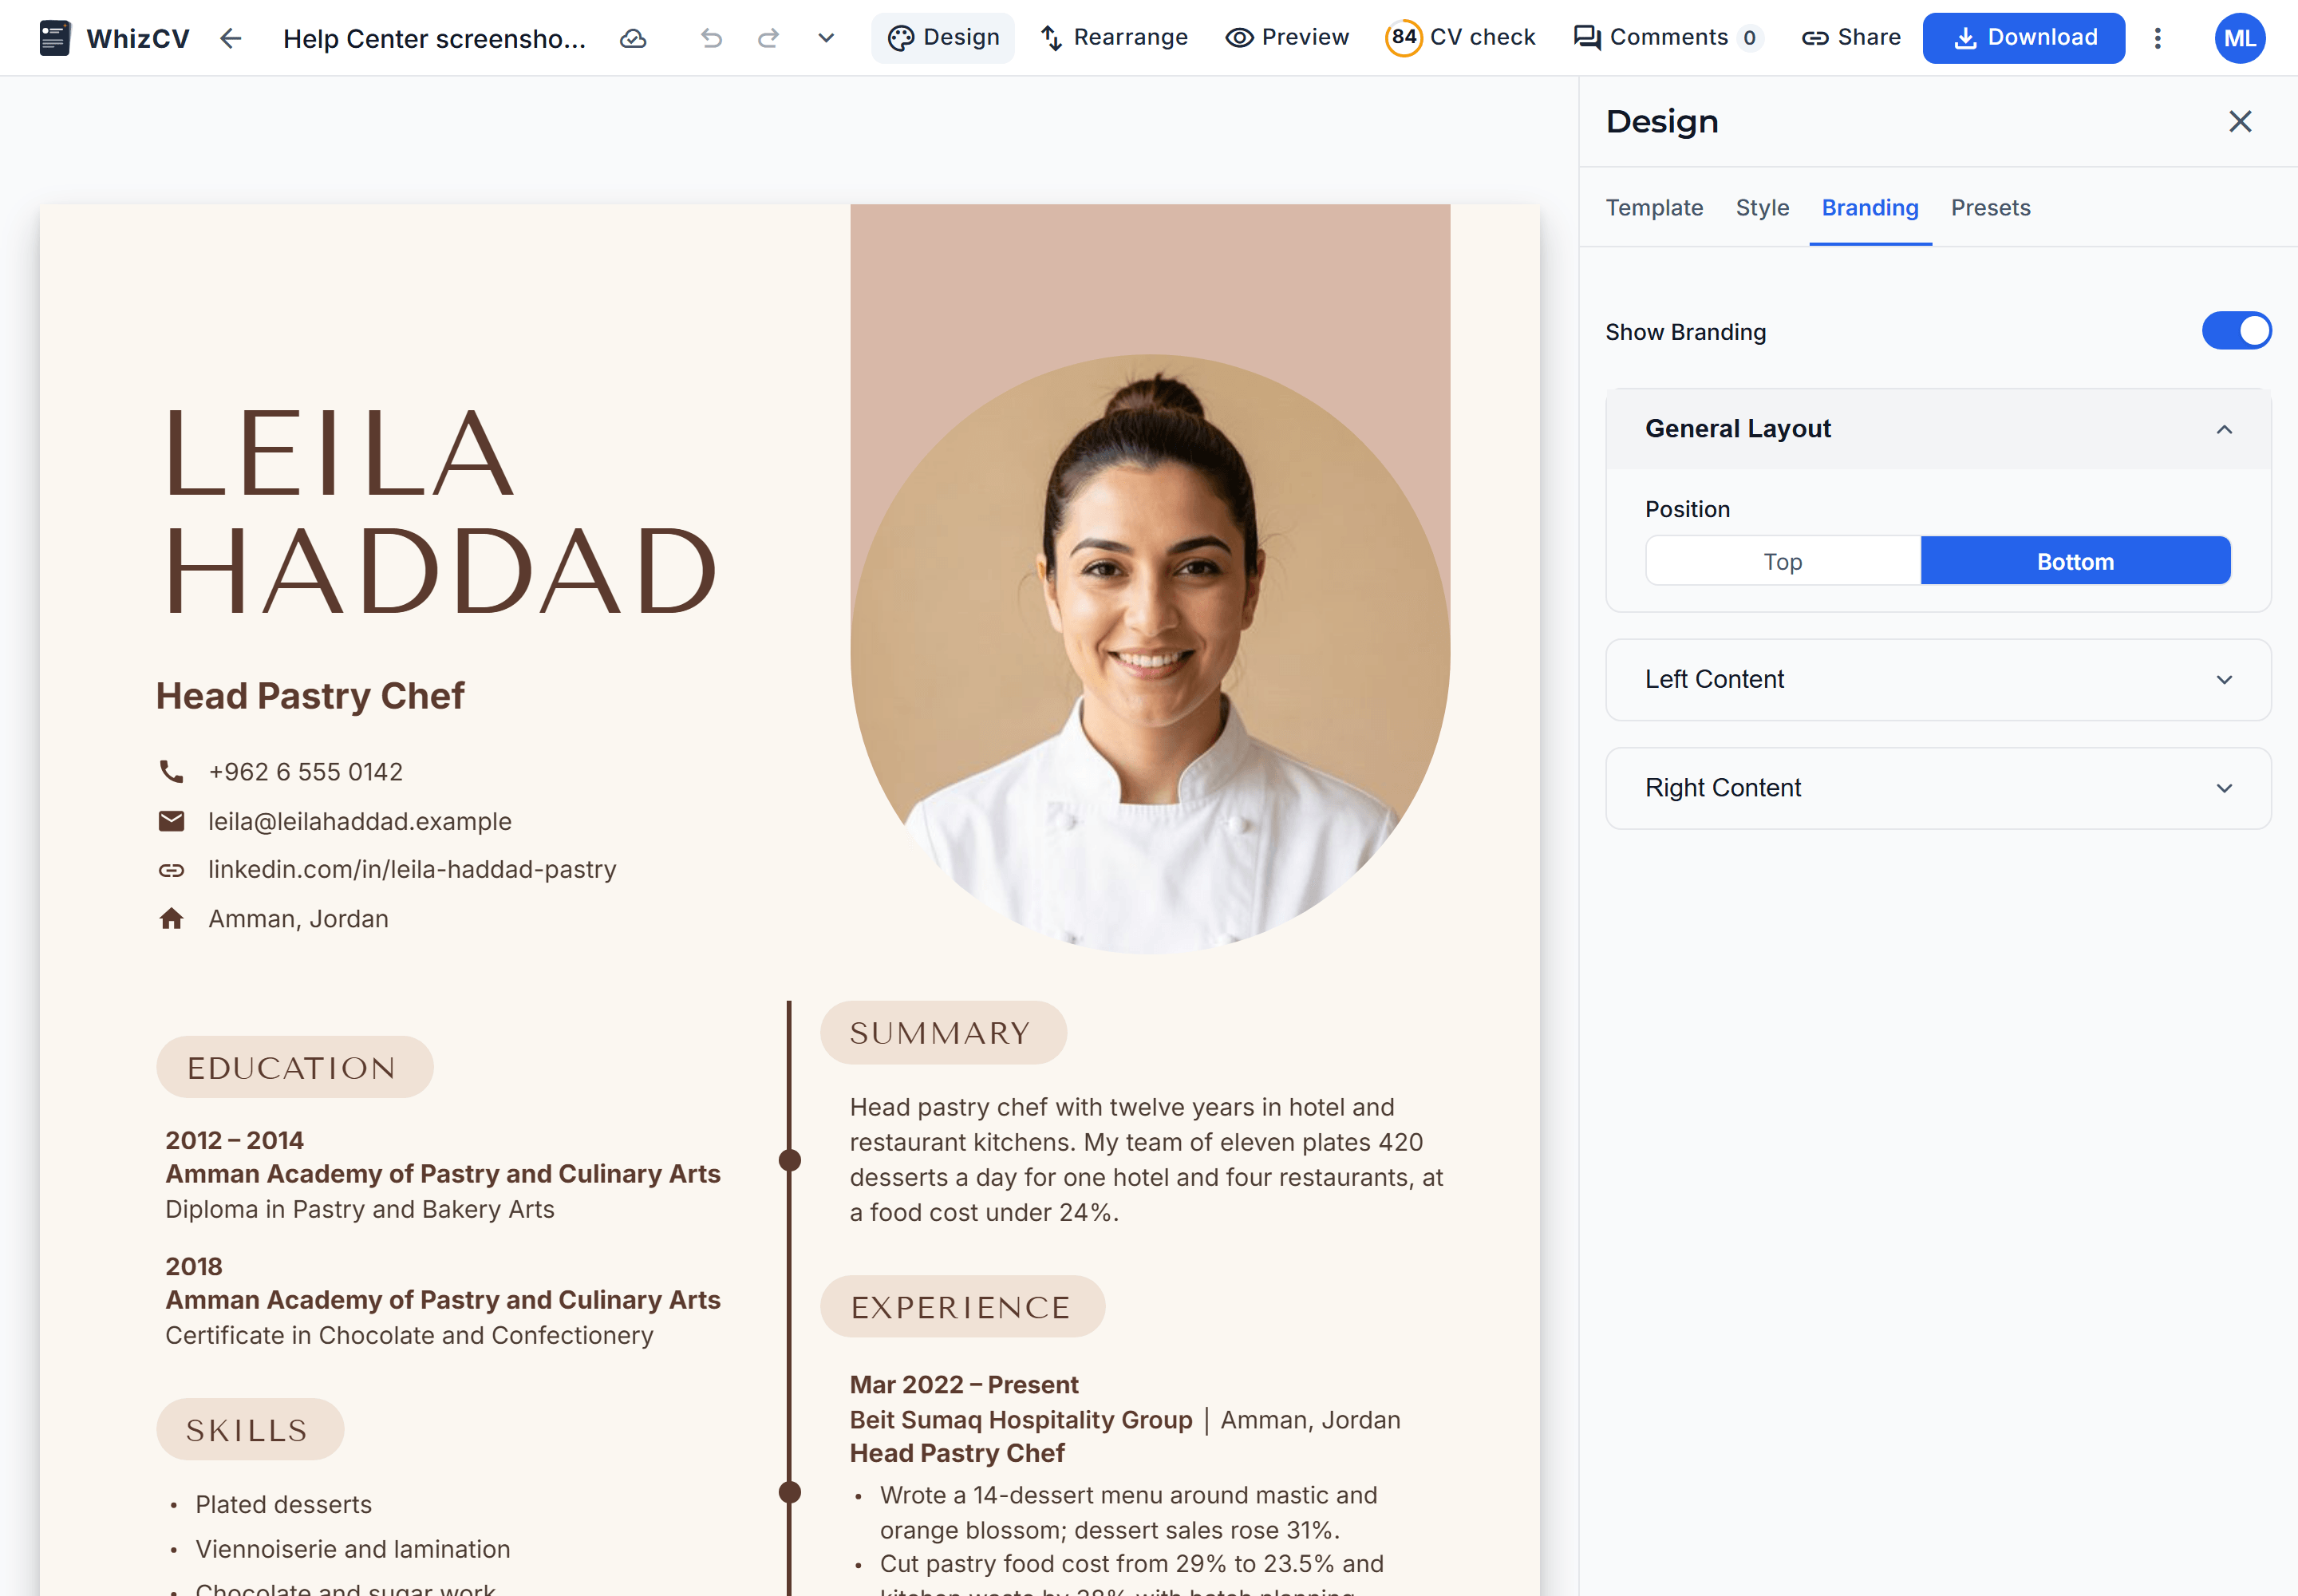The width and height of the screenshot is (2298, 1596).
Task: Open the three-dot more options menu
Action: [x=2158, y=38]
